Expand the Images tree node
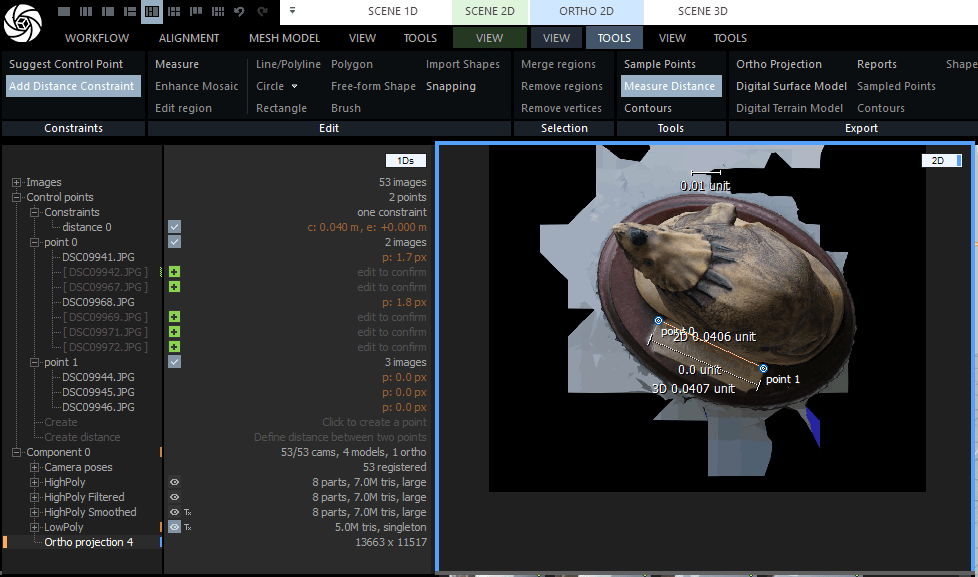The width and height of the screenshot is (978, 577). tap(16, 182)
